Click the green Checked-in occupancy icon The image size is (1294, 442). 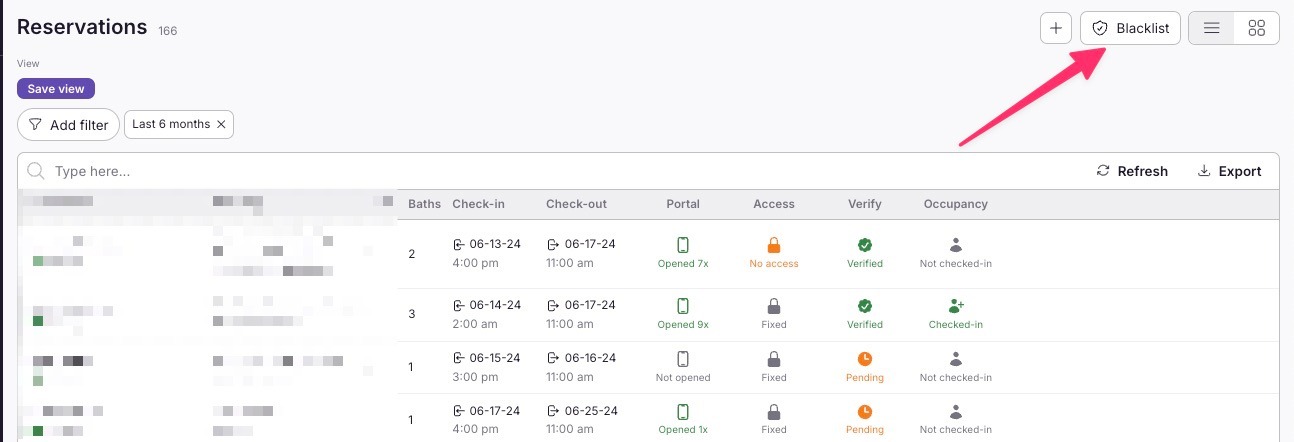click(955, 306)
